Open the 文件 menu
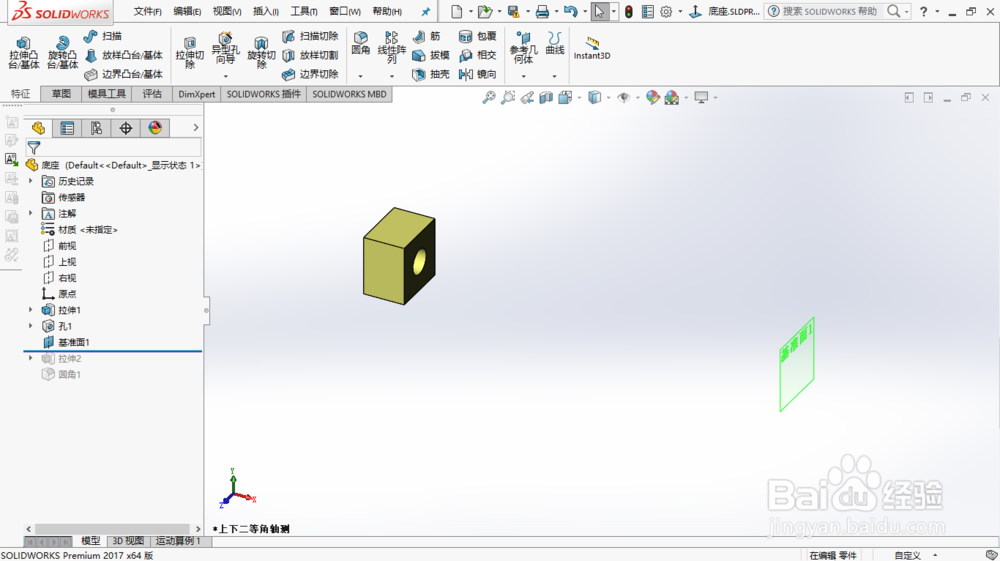Image resolution: width=1000 pixels, height=561 pixels. tap(147, 11)
